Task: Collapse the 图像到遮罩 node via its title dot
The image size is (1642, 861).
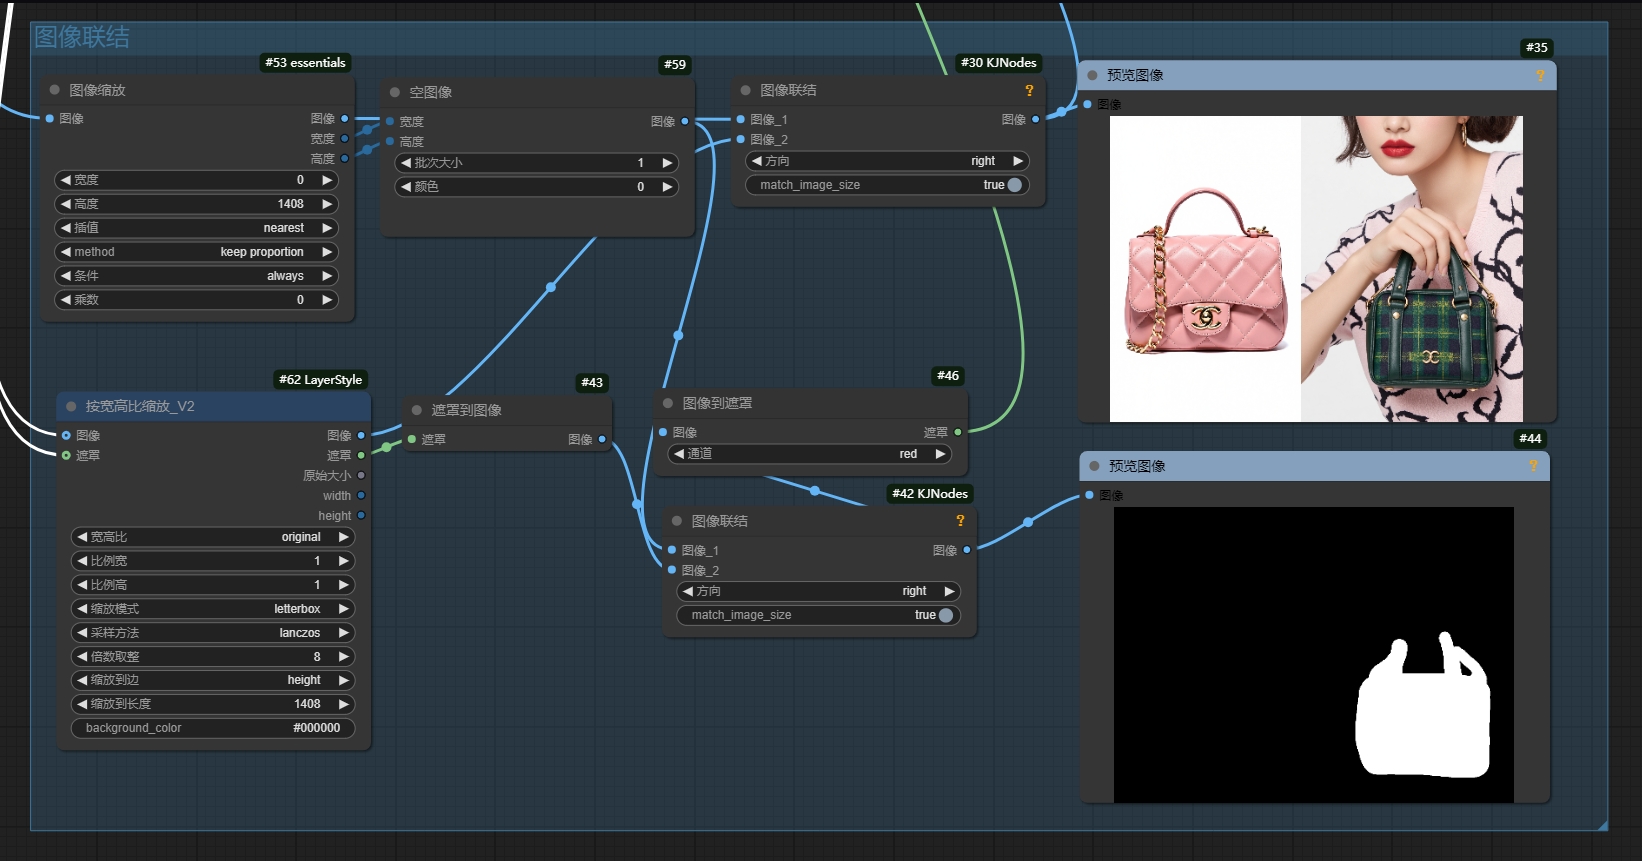Action: (x=668, y=403)
